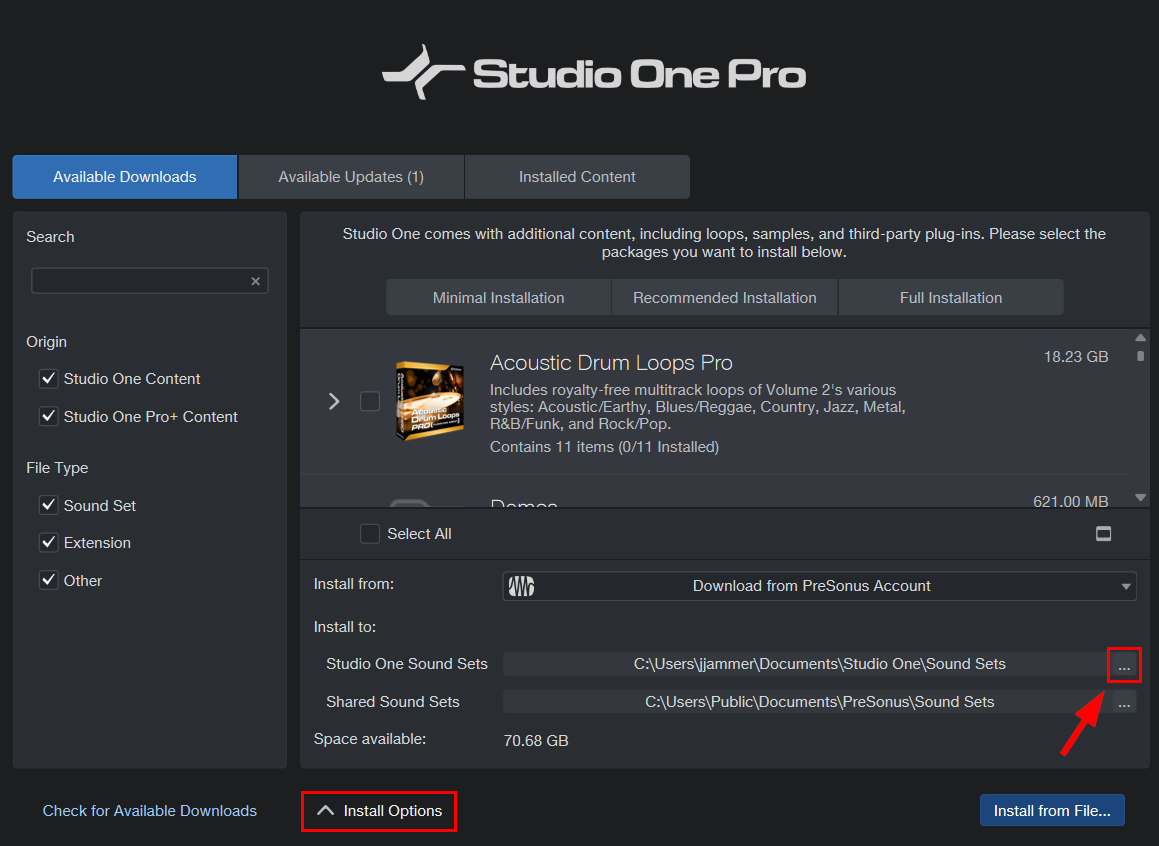Screen dimensions: 1159x846
Task: Click the Install from File... button
Action: (x=1052, y=811)
